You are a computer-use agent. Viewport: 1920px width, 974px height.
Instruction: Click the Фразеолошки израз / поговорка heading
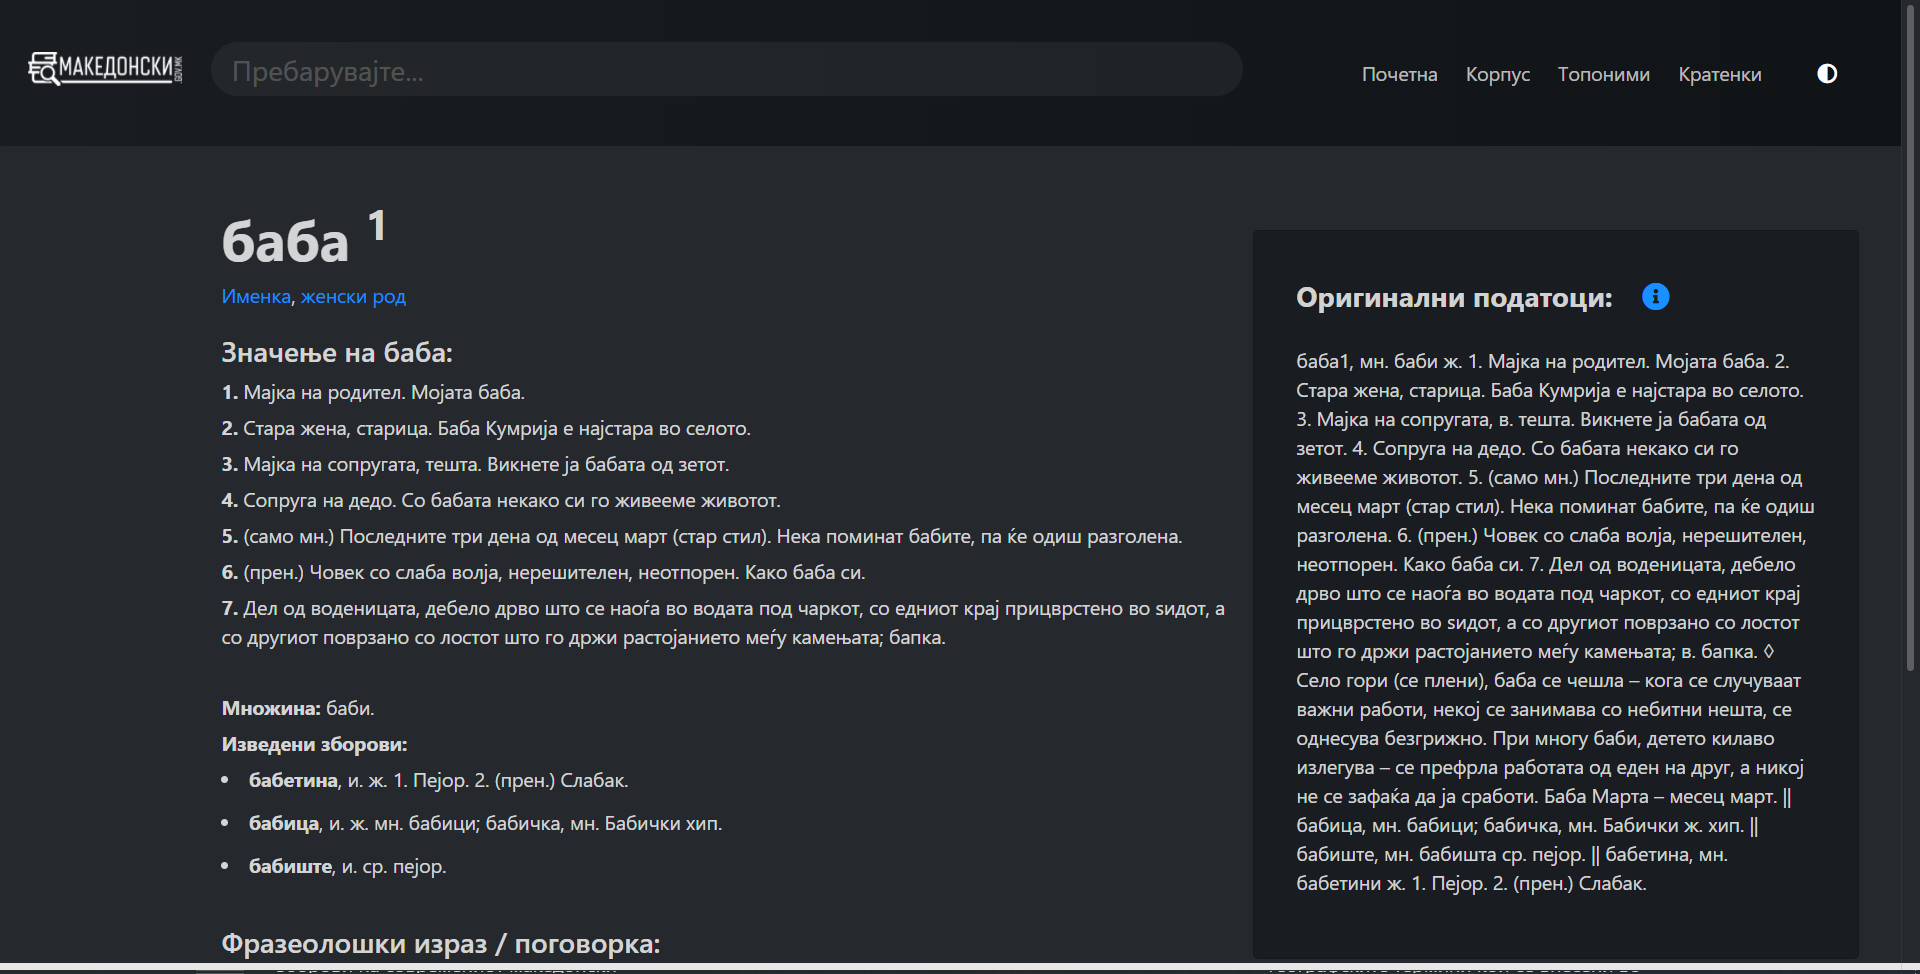point(440,944)
